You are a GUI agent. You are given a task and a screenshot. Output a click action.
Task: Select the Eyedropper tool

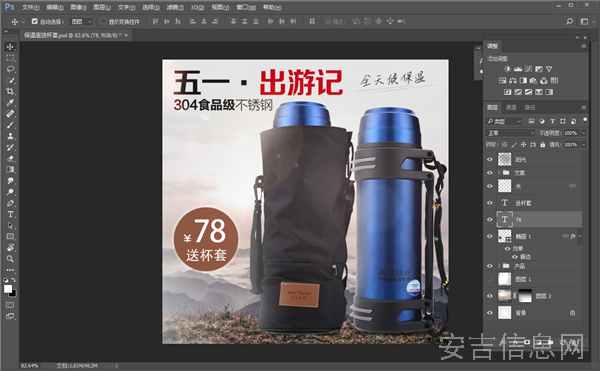point(10,103)
